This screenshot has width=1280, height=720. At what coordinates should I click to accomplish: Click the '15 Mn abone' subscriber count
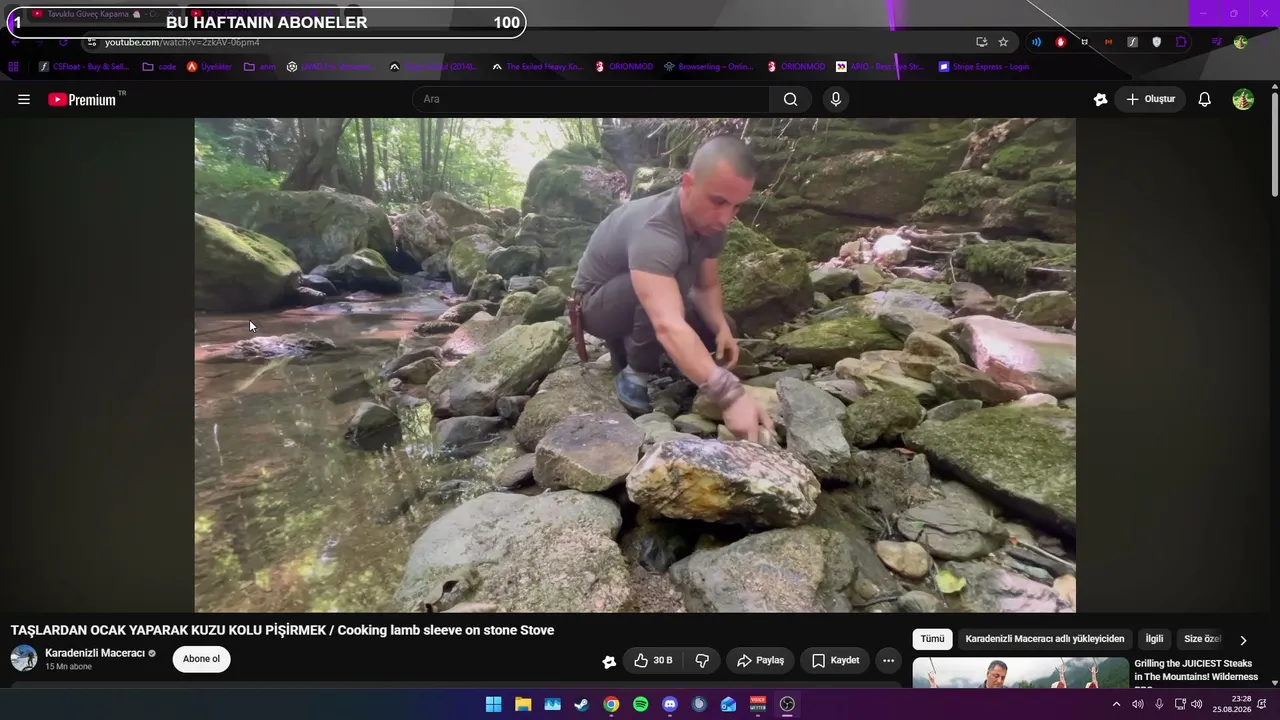click(68, 667)
